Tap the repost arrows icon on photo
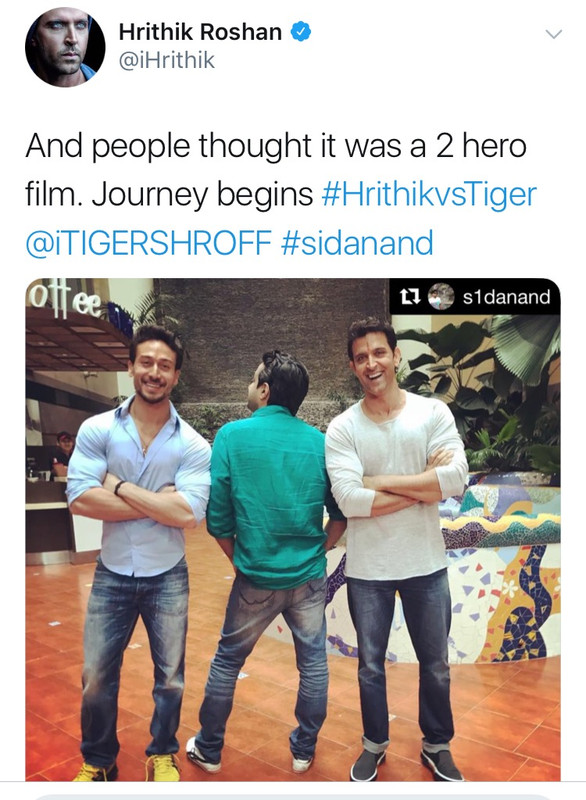This screenshot has height=800, width=586. pyautogui.click(x=410, y=296)
